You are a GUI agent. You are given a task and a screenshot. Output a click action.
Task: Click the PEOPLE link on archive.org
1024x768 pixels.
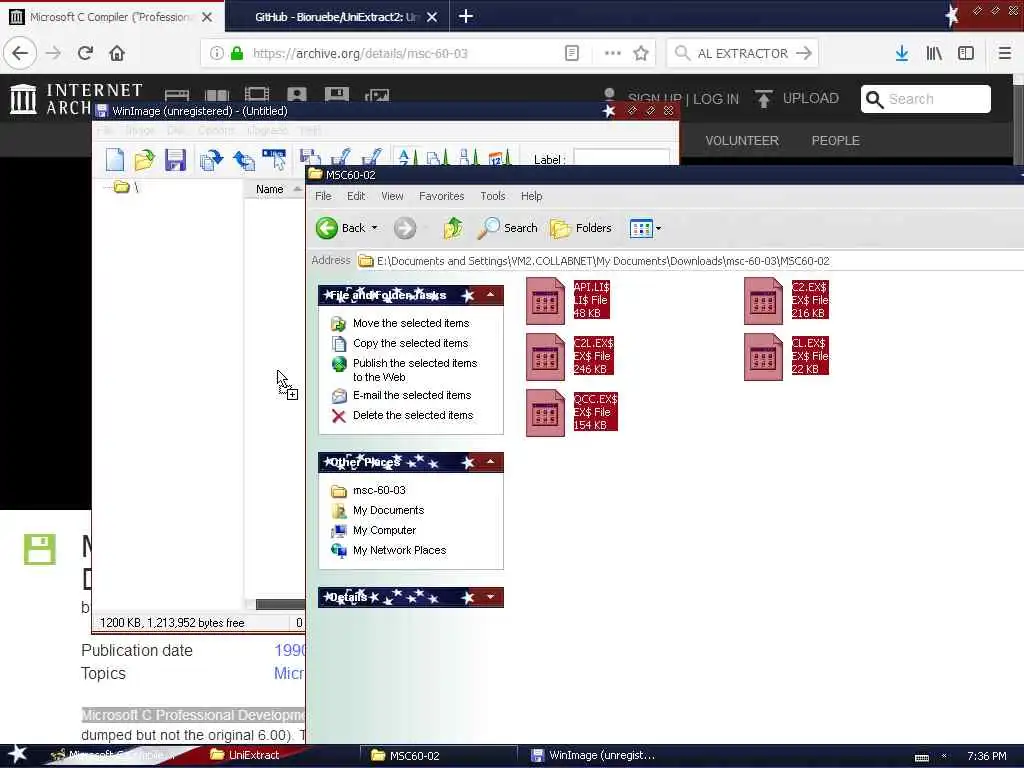[835, 140]
